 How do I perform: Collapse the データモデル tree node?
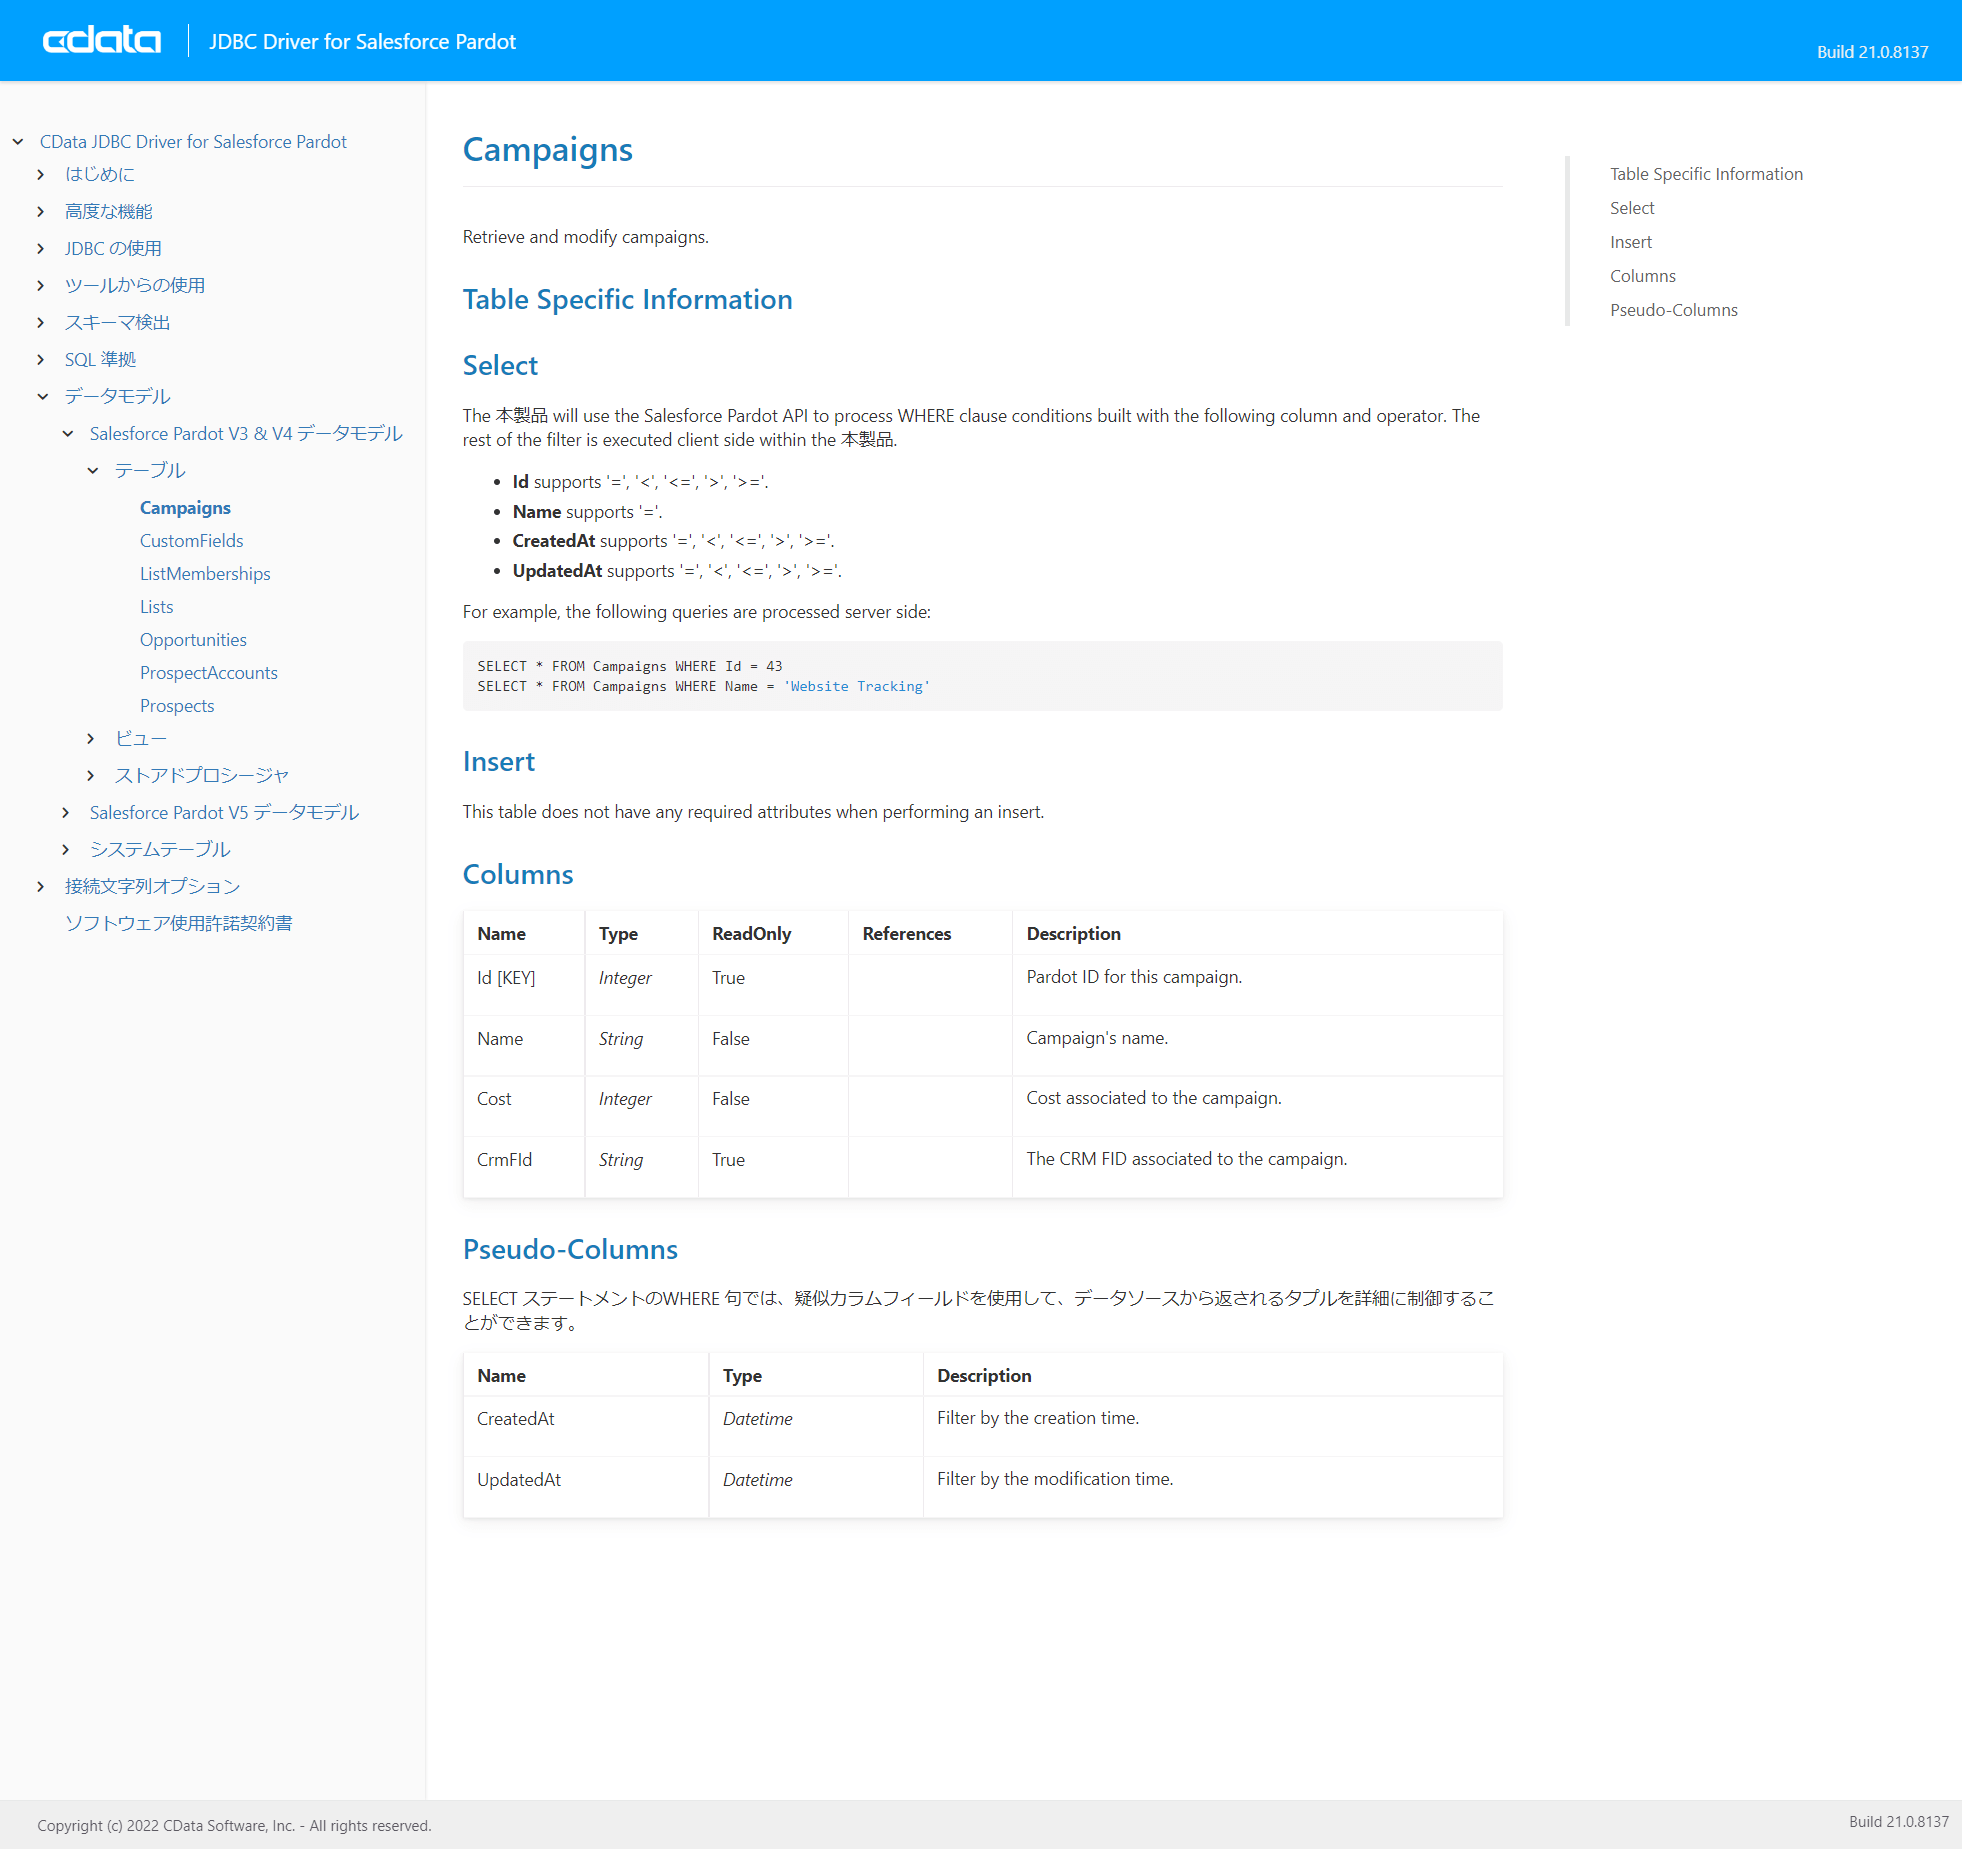pos(42,397)
